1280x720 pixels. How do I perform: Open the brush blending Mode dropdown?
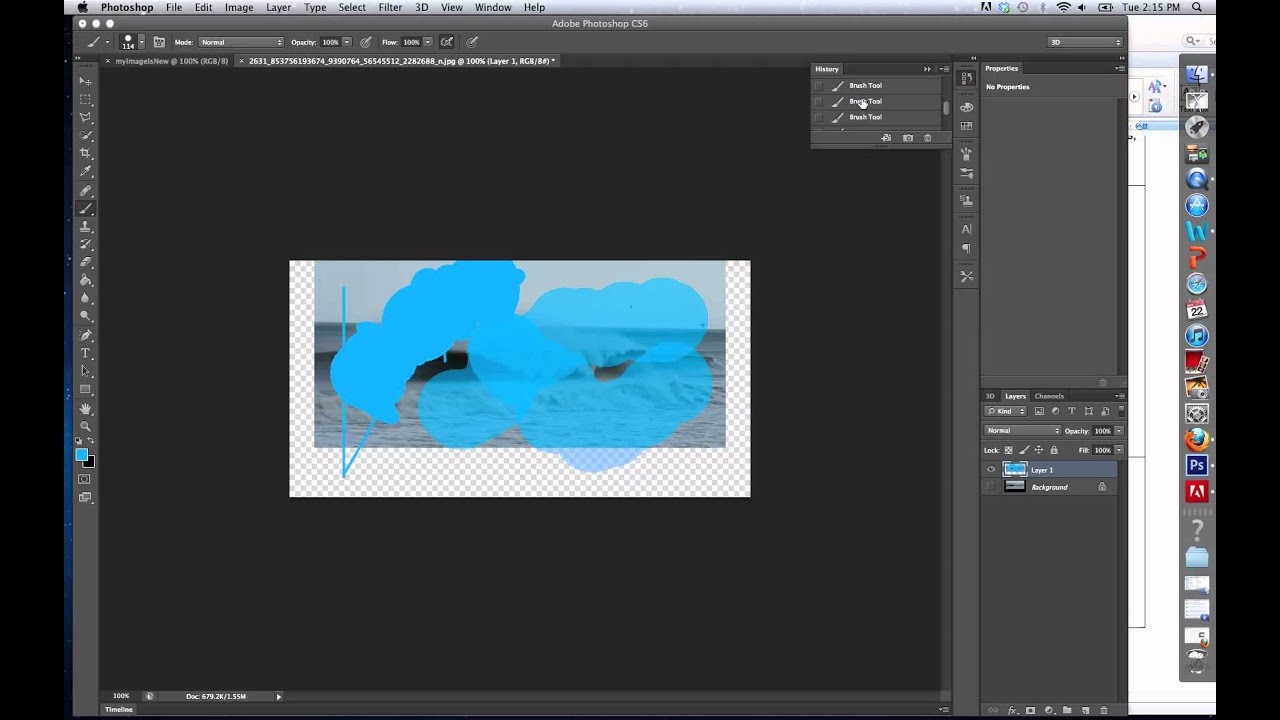click(x=241, y=42)
